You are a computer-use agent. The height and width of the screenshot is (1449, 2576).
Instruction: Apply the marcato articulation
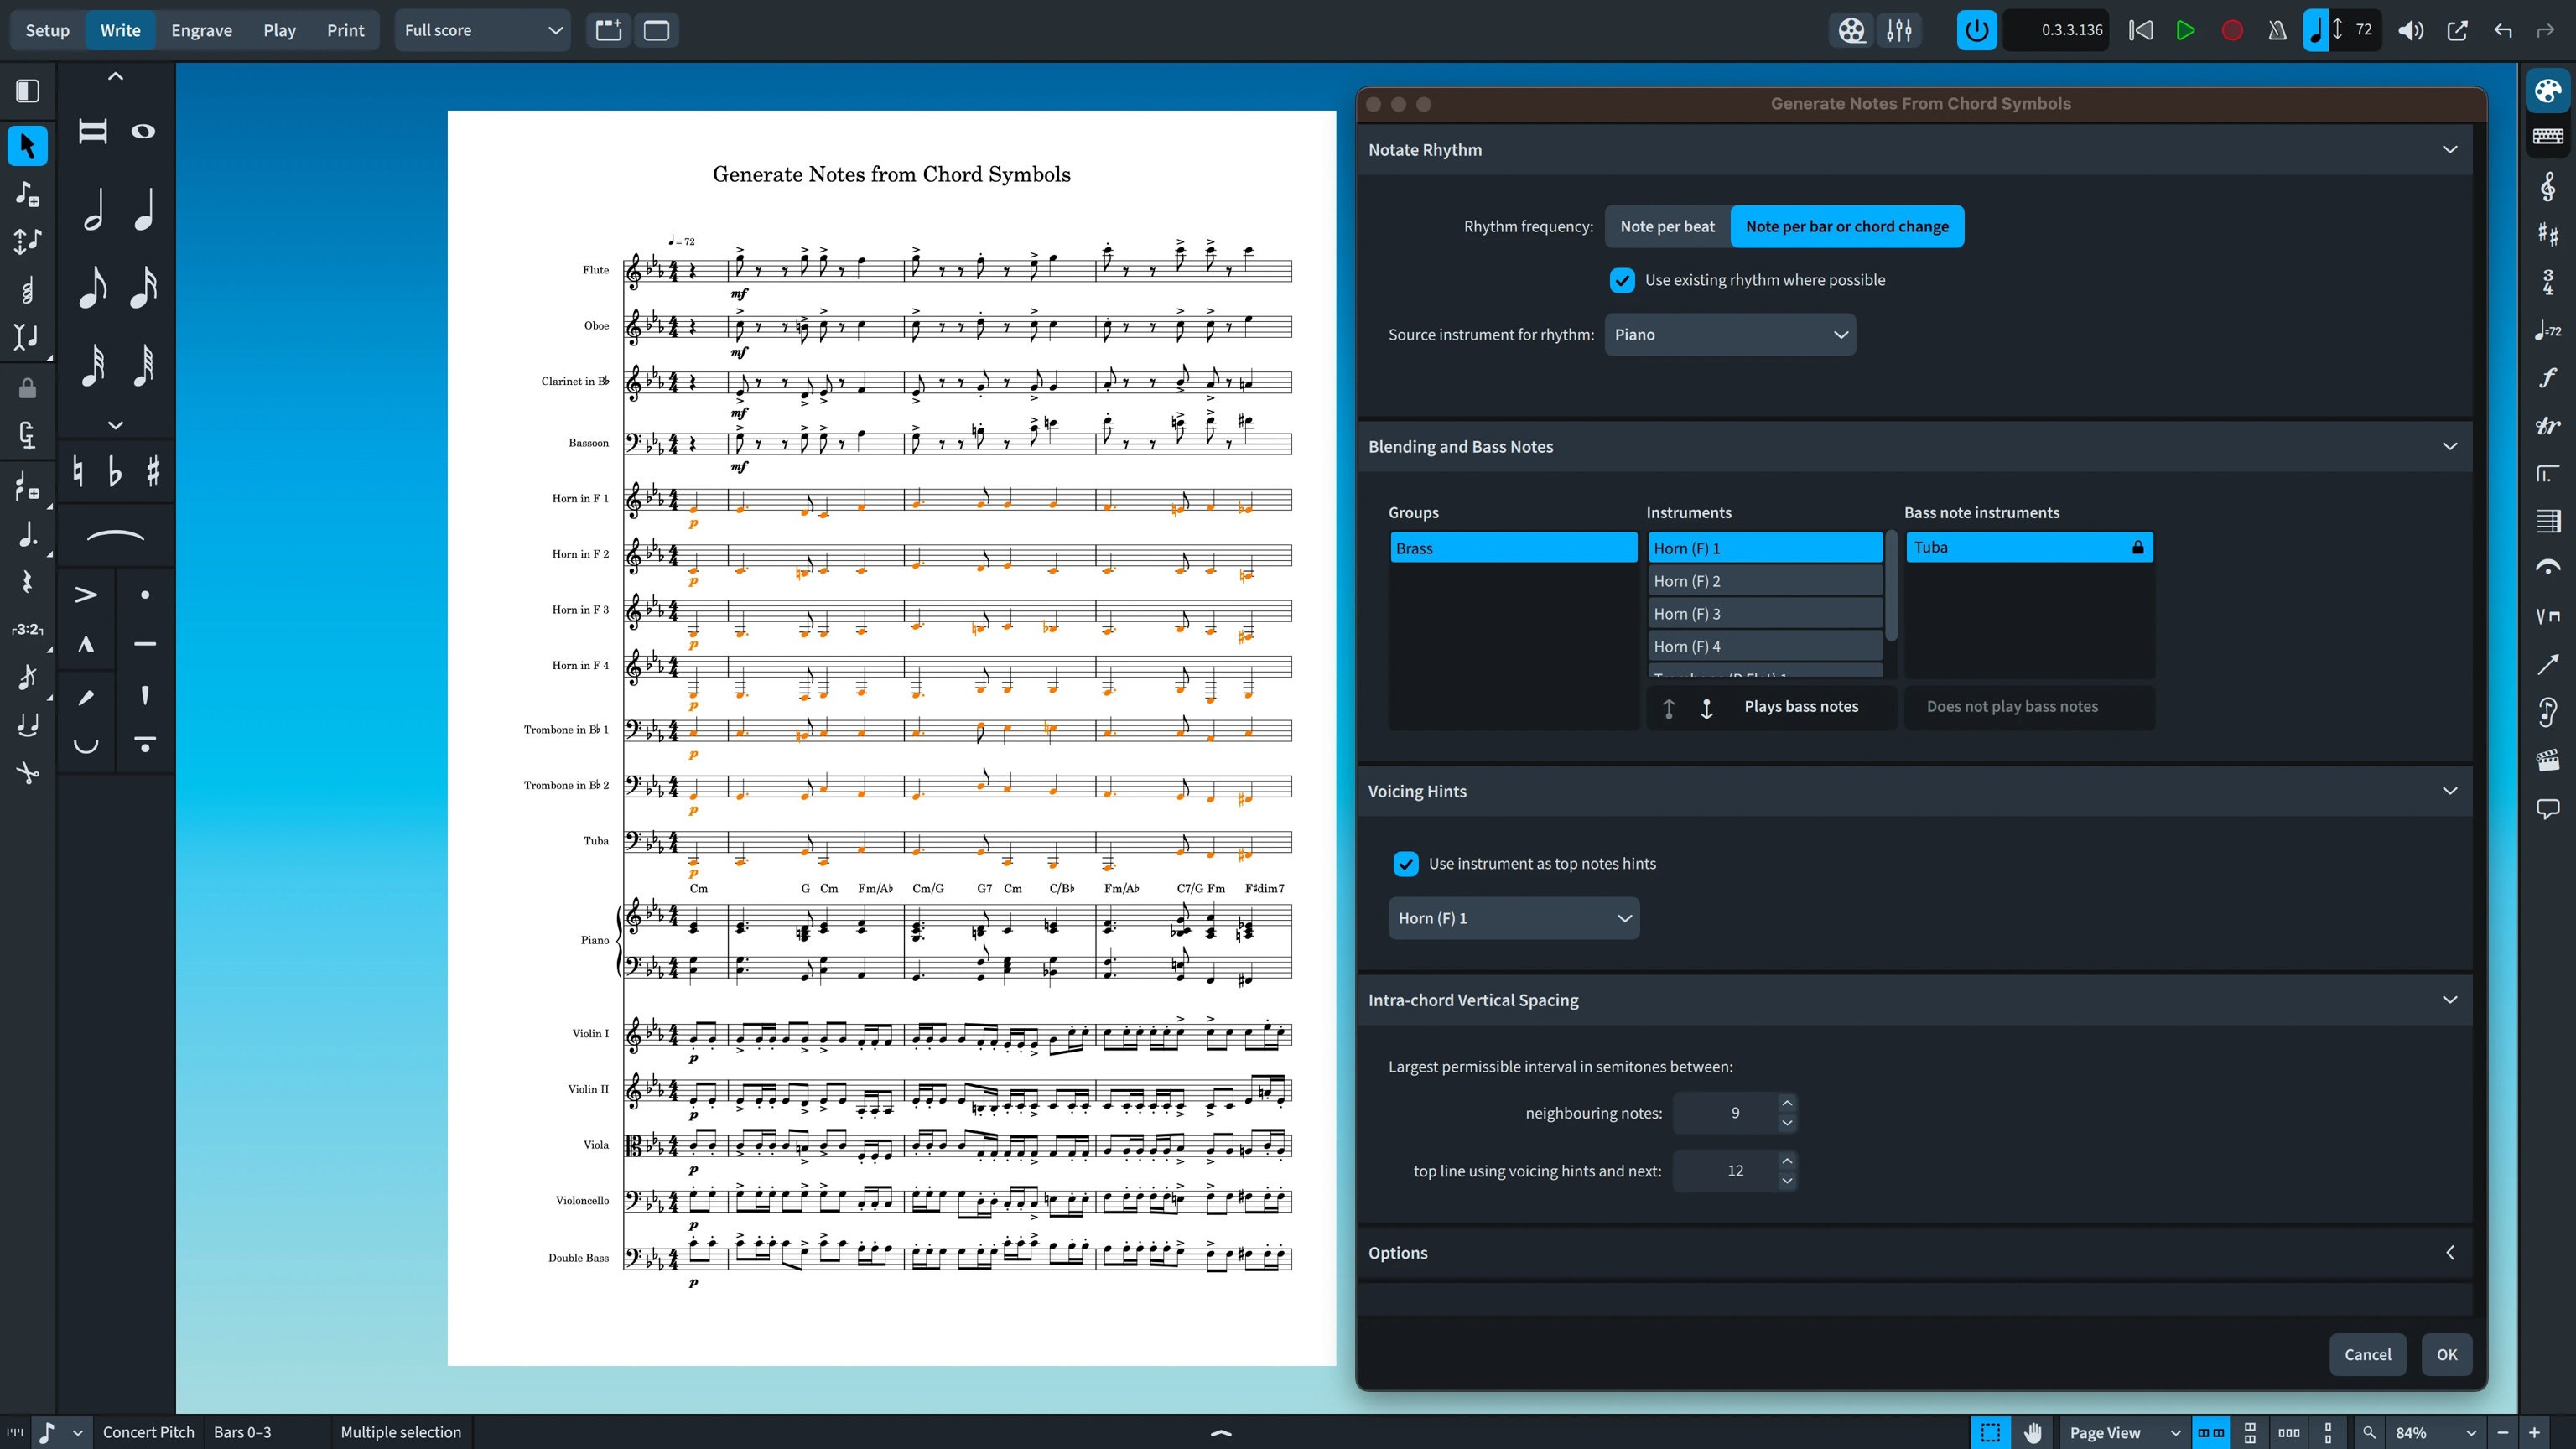pos(86,644)
